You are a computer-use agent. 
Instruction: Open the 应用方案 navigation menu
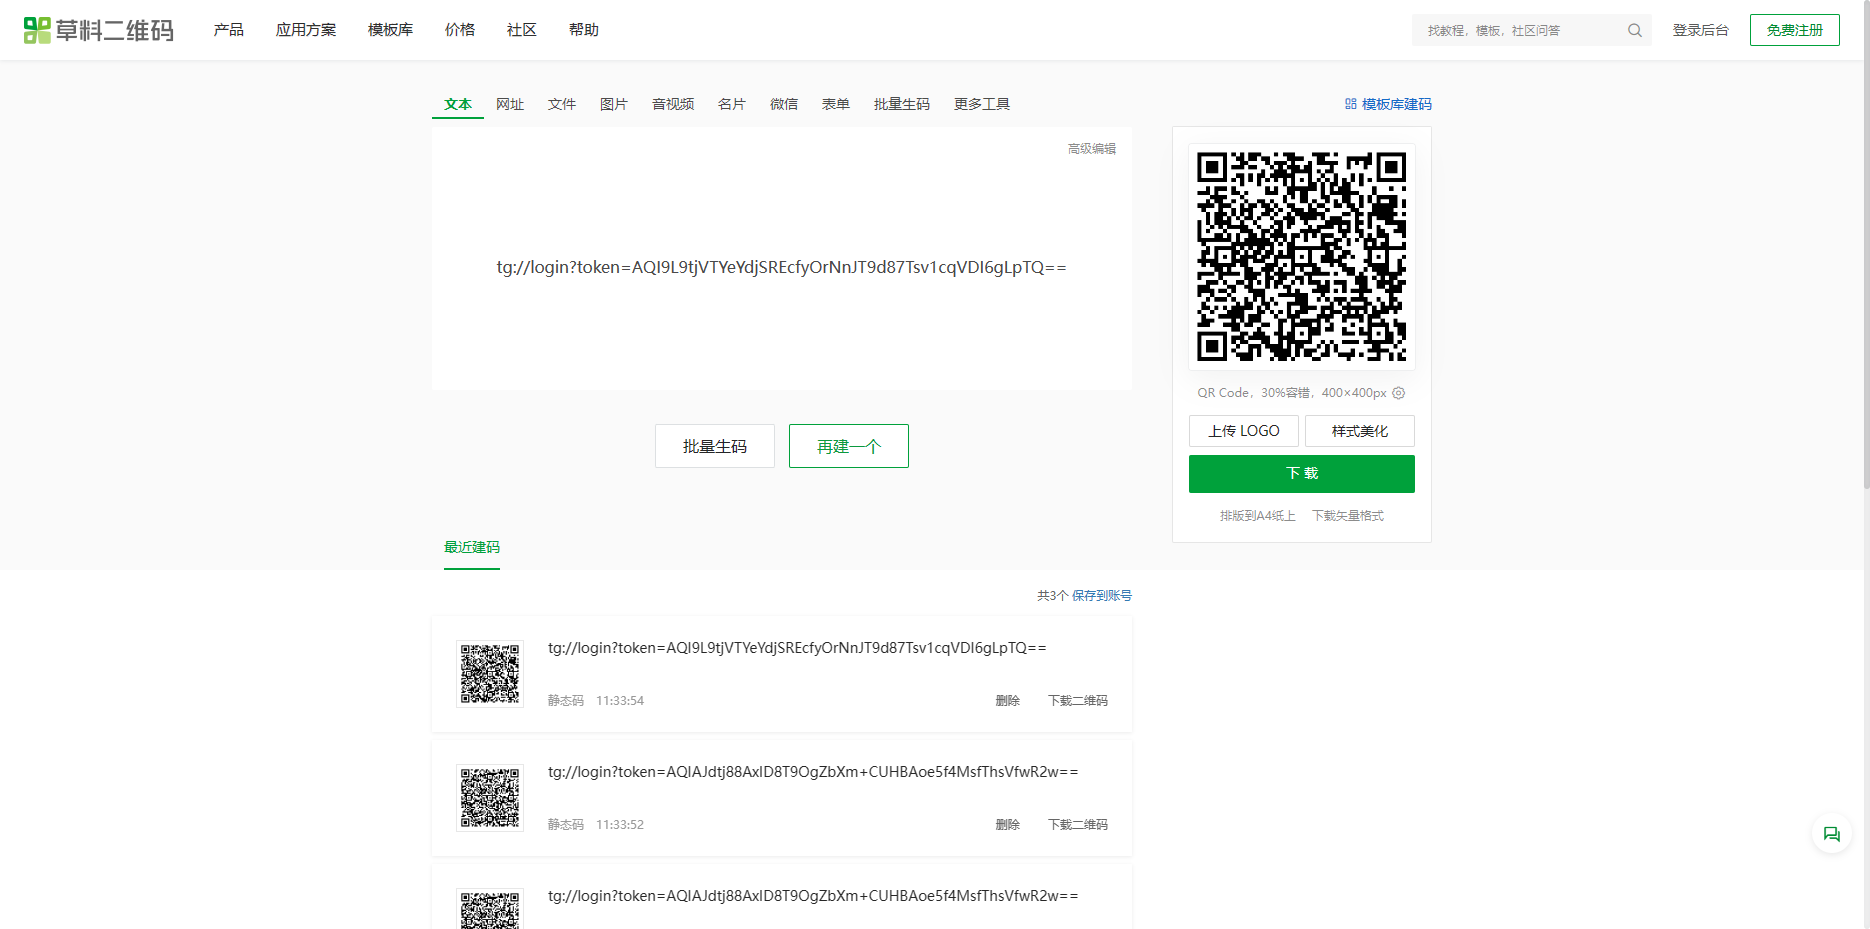306,30
